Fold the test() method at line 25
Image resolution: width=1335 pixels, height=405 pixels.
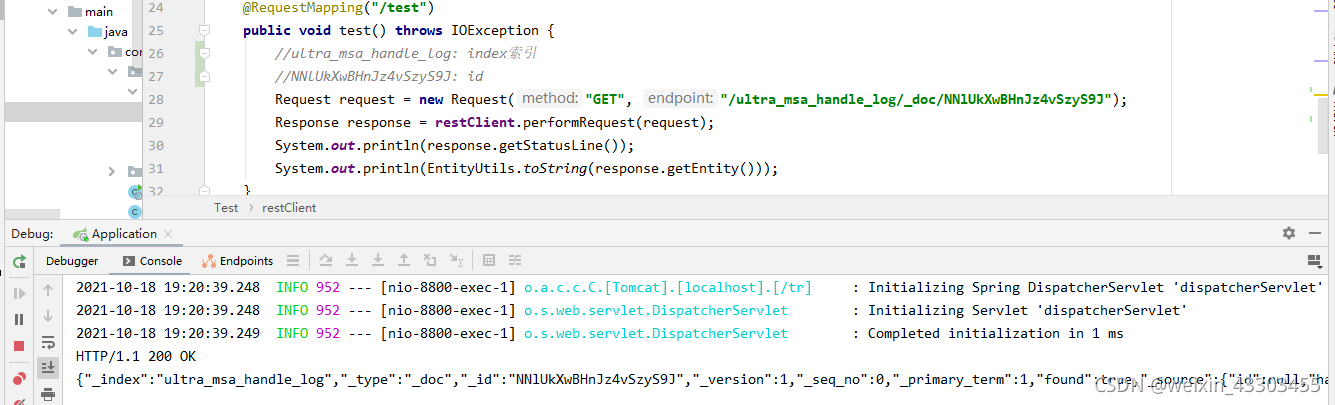(x=204, y=31)
